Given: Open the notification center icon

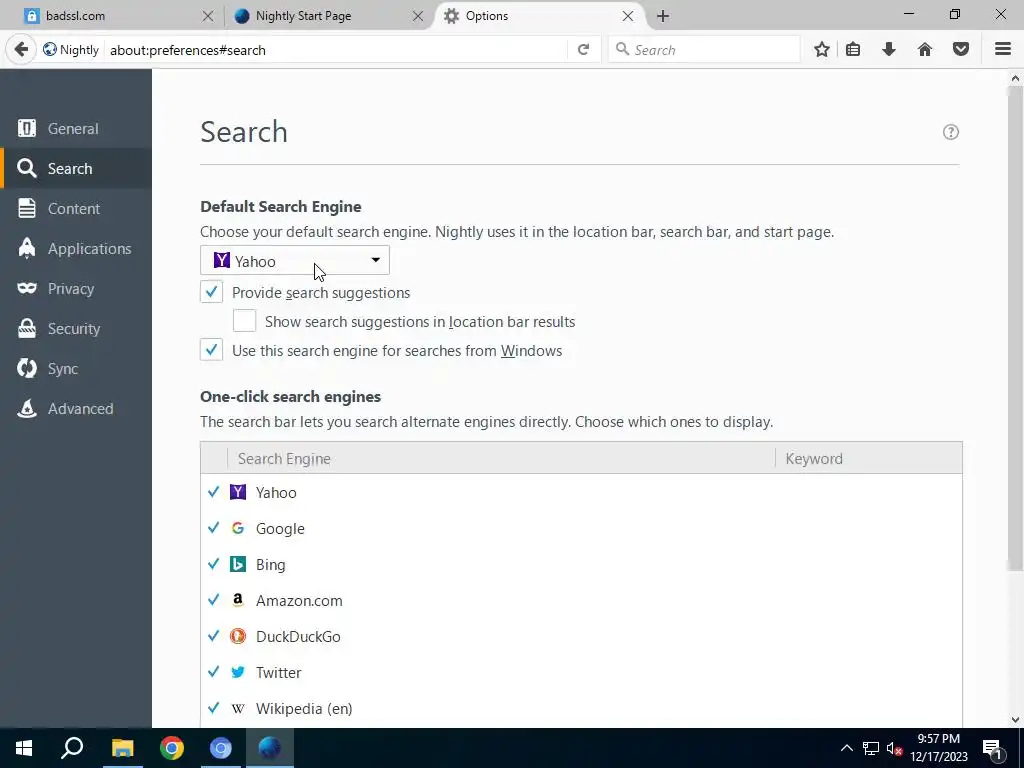Looking at the screenshot, I should click(992, 748).
